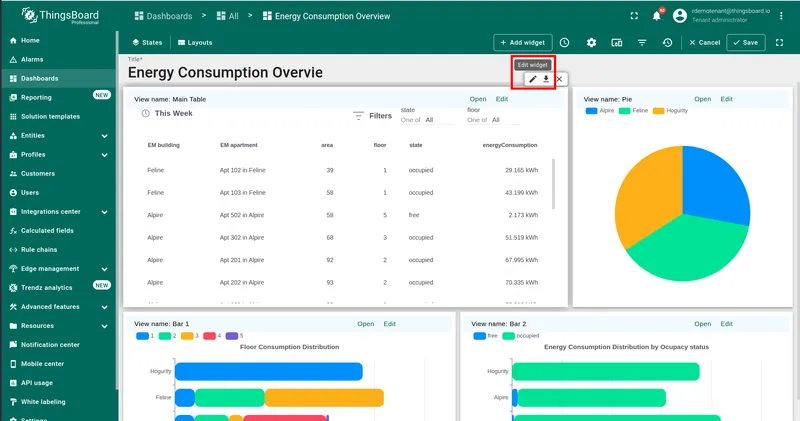Open the top-right three-dot menu
This screenshot has height=421, width=800.
point(781,16)
